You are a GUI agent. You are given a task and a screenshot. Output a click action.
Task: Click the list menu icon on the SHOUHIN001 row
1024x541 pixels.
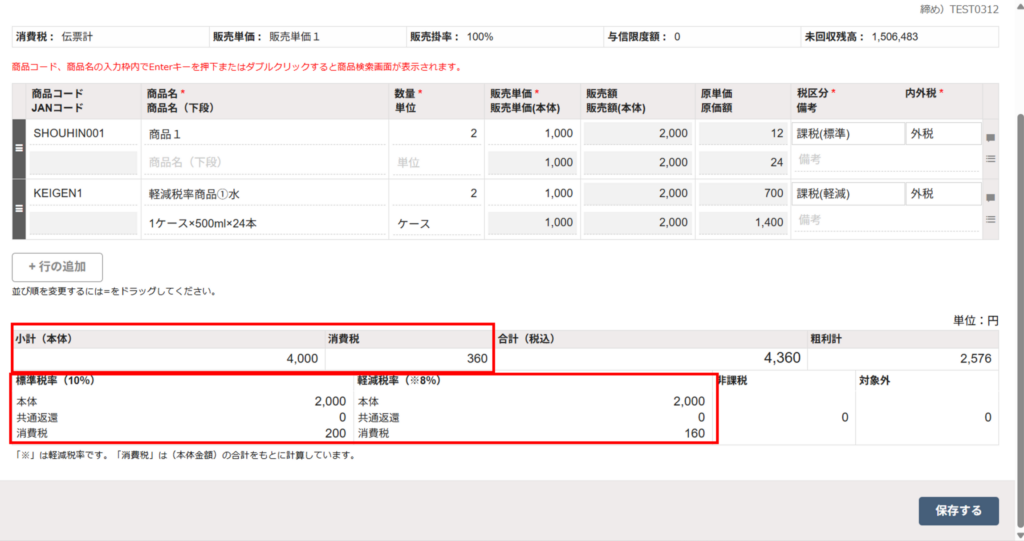pyautogui.click(x=990, y=159)
